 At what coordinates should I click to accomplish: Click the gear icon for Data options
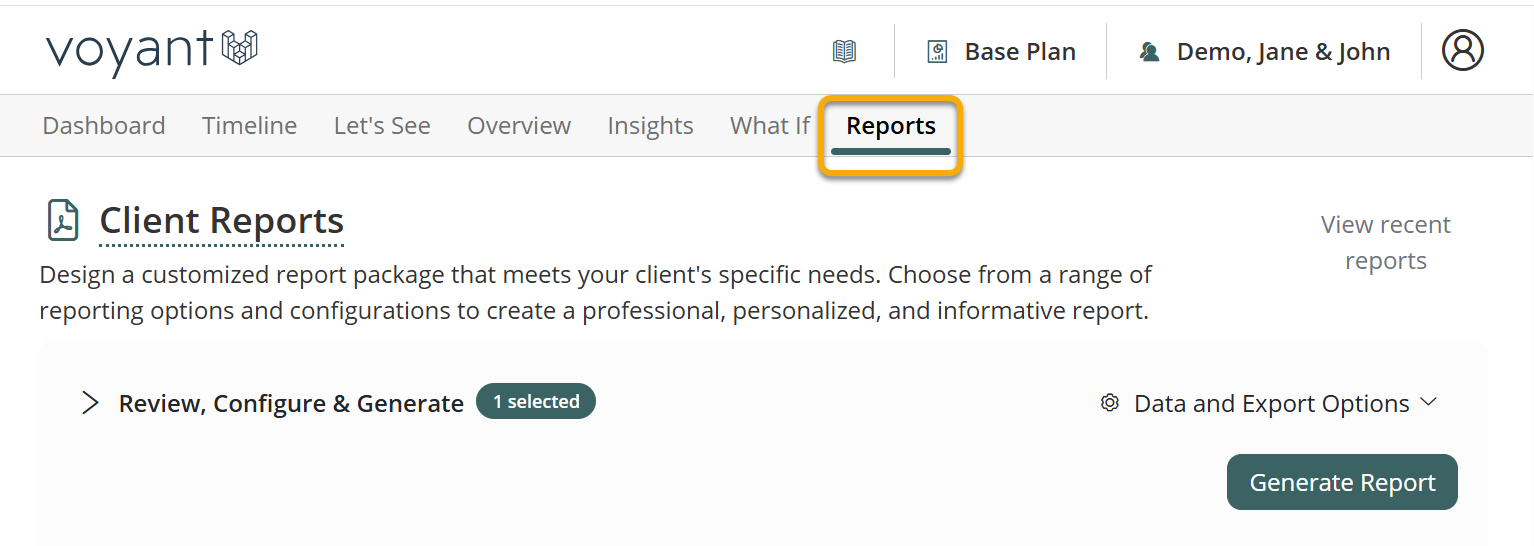click(x=1109, y=403)
